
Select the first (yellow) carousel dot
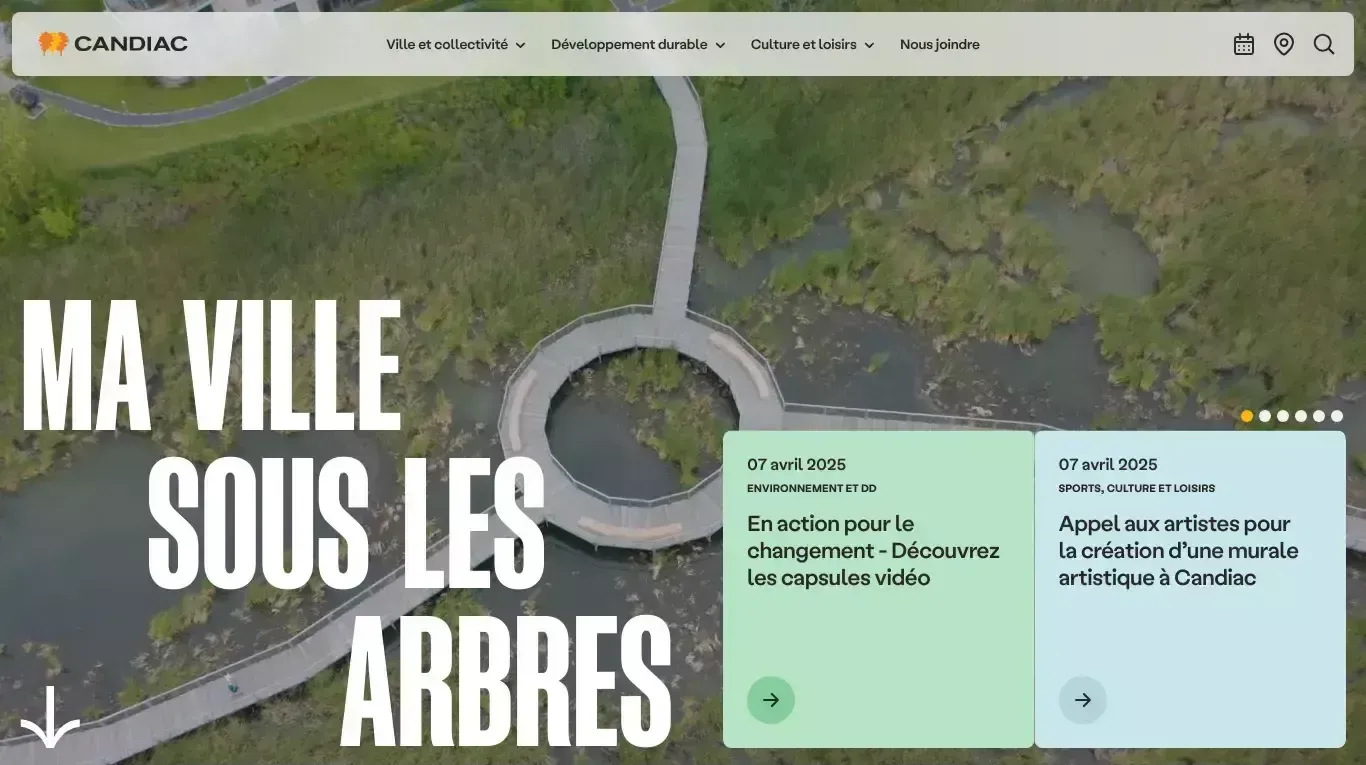[x=1247, y=416]
